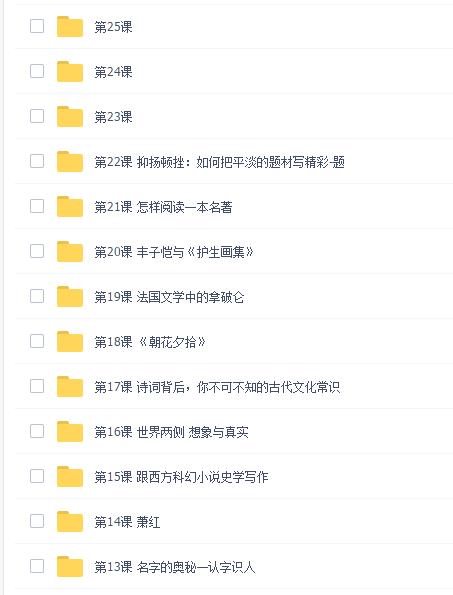This screenshot has width=453, height=595.
Task: Click folder icon beside 第15课 跟西方科幻小说史学写作
Action: click(x=70, y=476)
